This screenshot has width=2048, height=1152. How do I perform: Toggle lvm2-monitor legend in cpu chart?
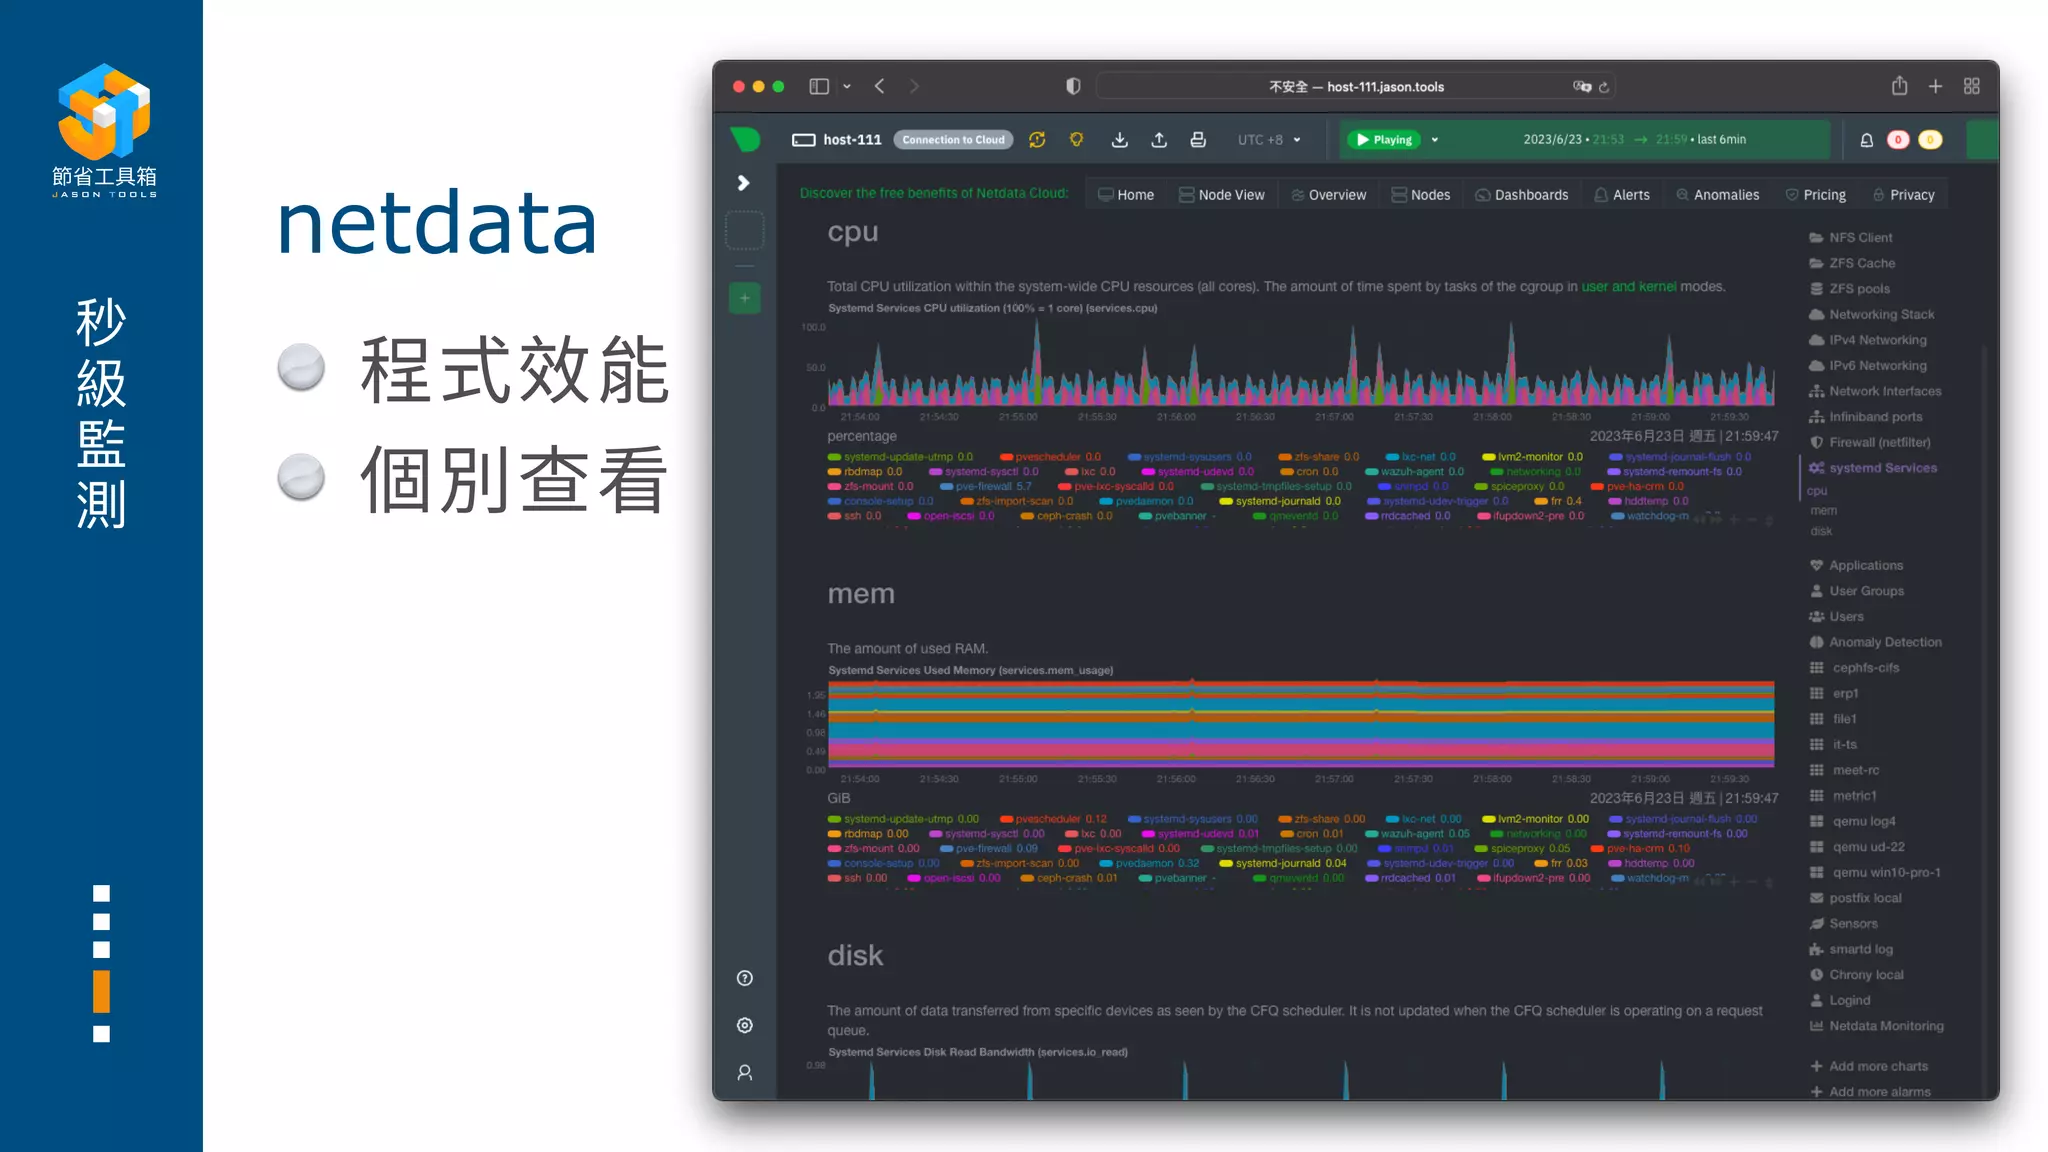(x=1532, y=457)
